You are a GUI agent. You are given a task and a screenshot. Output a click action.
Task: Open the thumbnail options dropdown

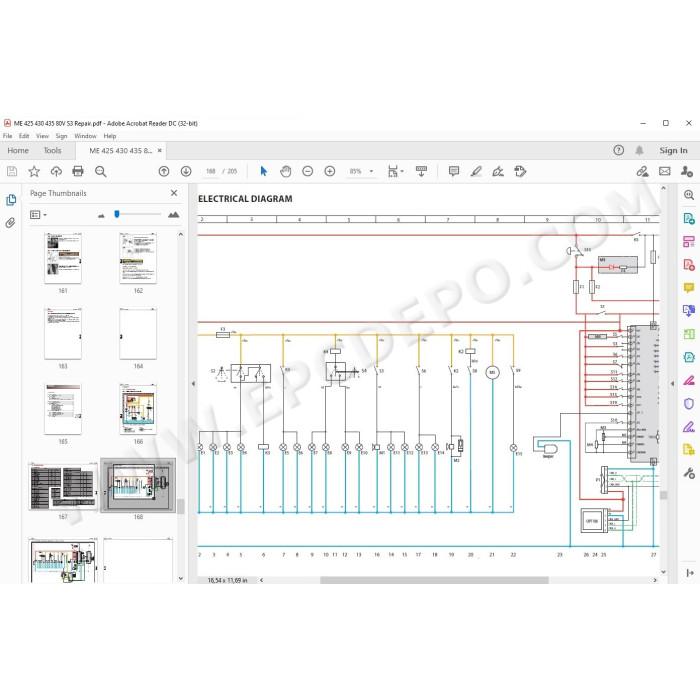38,215
